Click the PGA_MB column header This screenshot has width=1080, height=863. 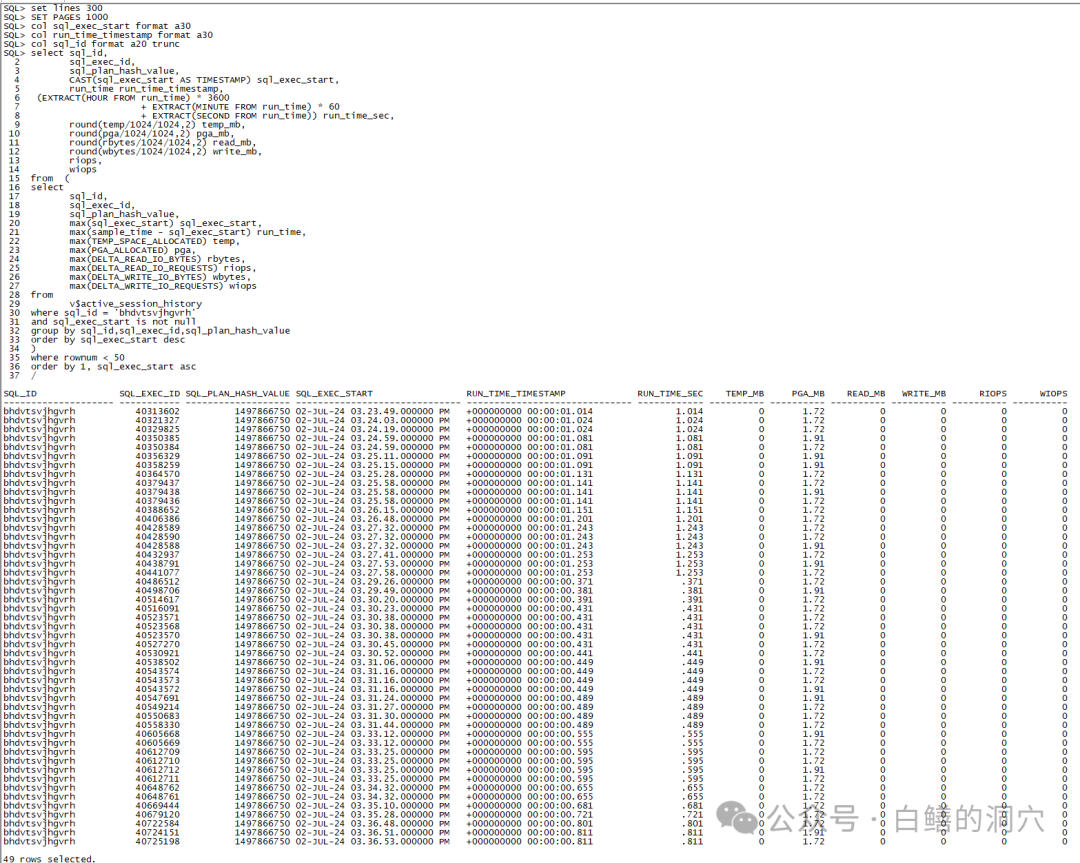pyautogui.click(x=808, y=394)
